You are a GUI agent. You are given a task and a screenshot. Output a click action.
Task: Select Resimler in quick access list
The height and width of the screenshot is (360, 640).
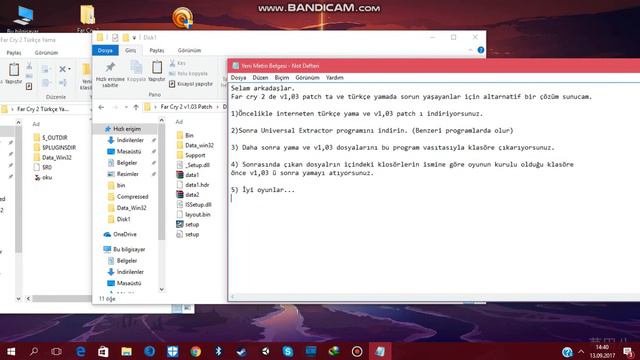[127, 174]
